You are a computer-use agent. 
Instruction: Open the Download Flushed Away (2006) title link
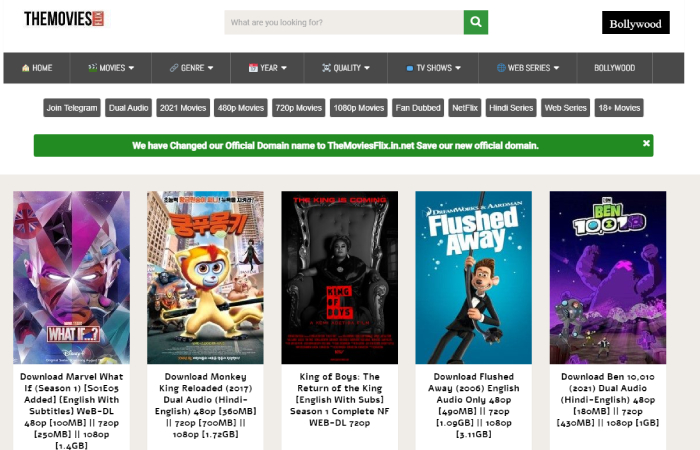474,405
